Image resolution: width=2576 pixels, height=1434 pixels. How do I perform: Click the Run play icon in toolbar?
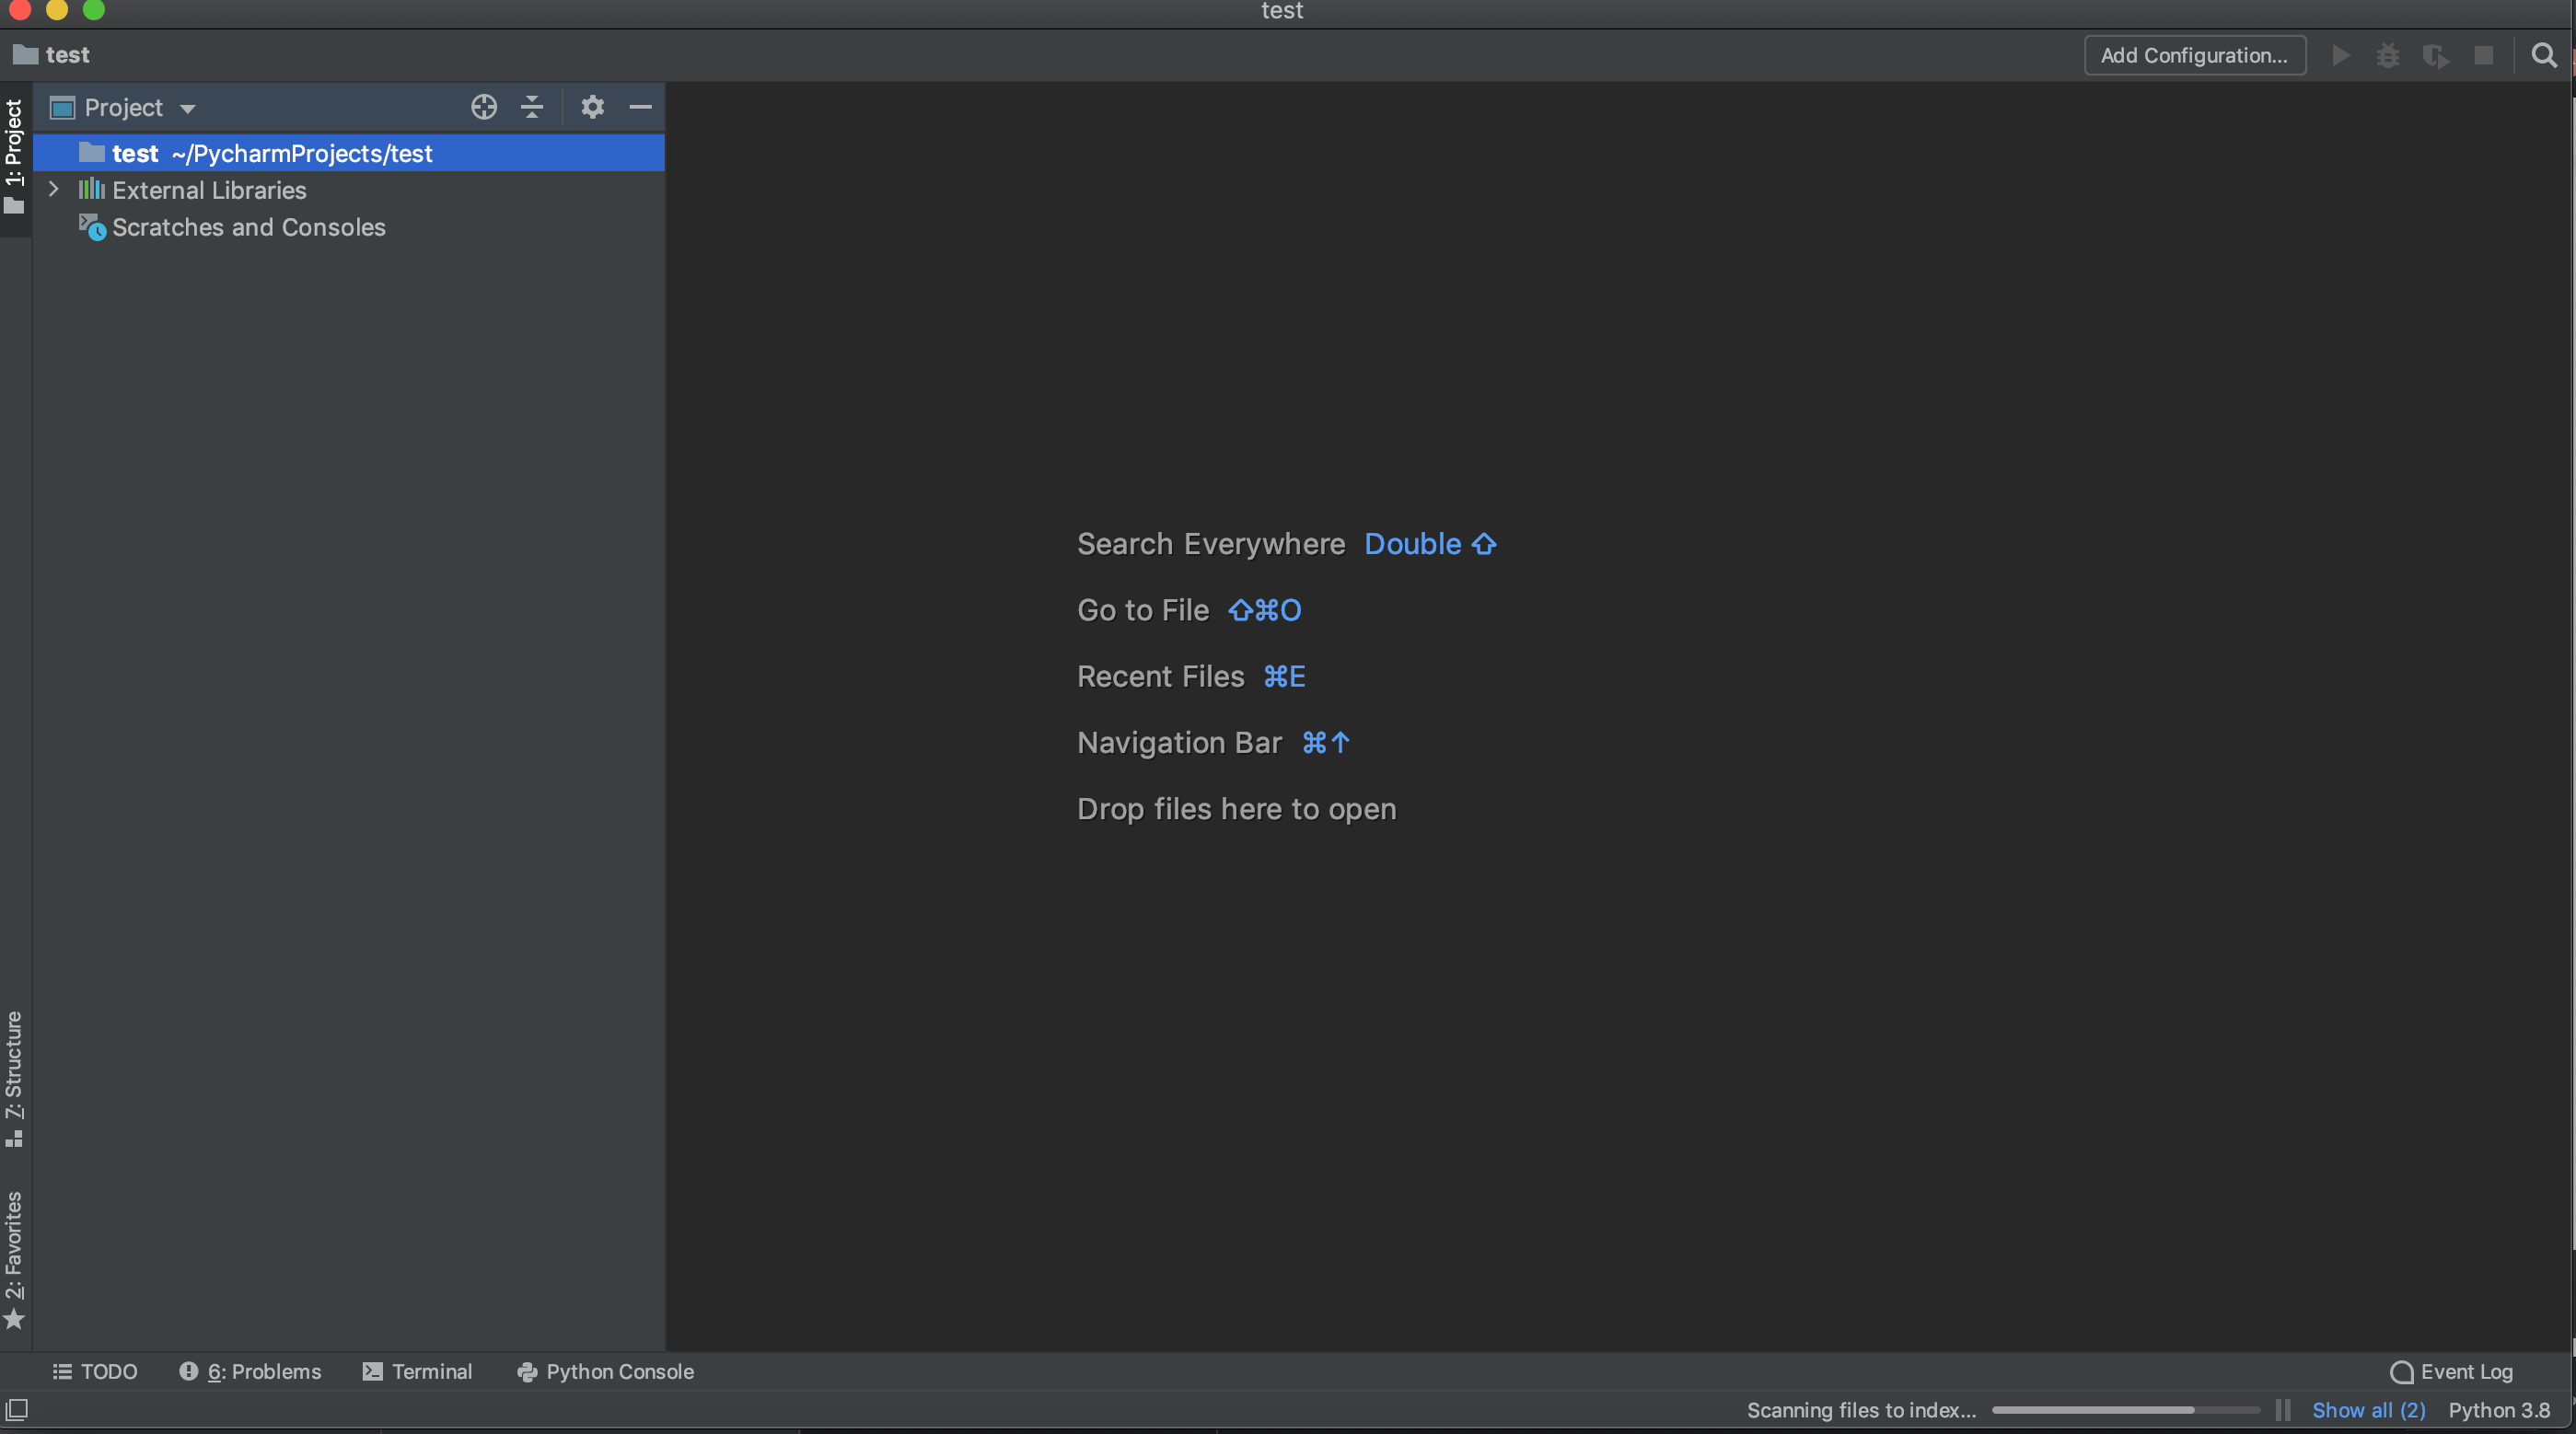click(2340, 55)
